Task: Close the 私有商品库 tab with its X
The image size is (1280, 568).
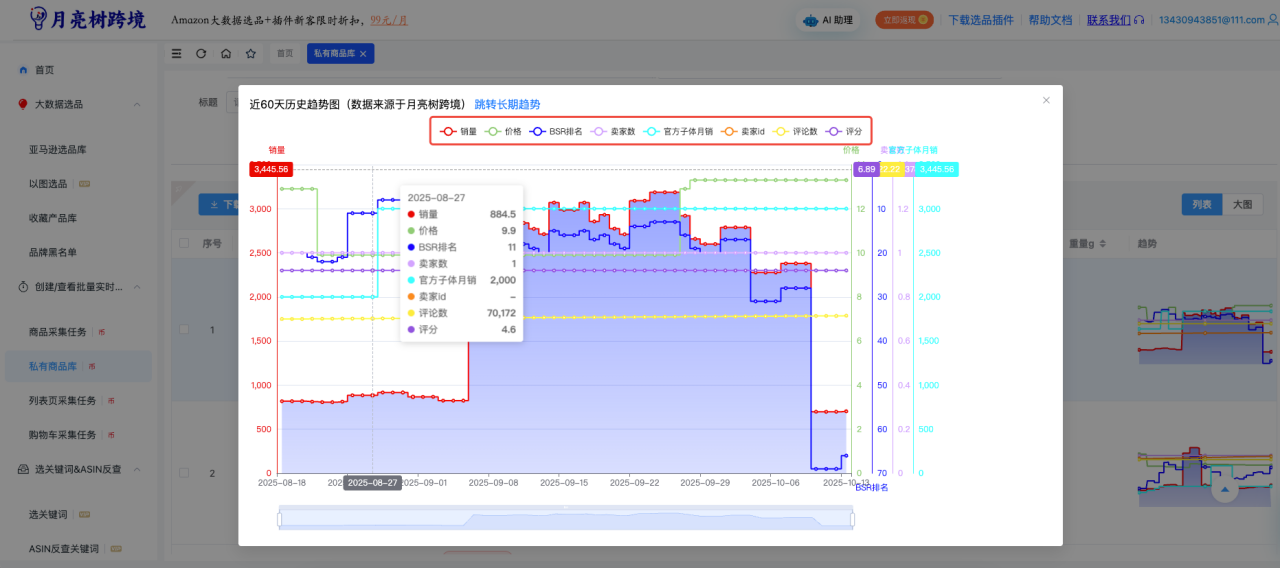Action: pos(363,54)
